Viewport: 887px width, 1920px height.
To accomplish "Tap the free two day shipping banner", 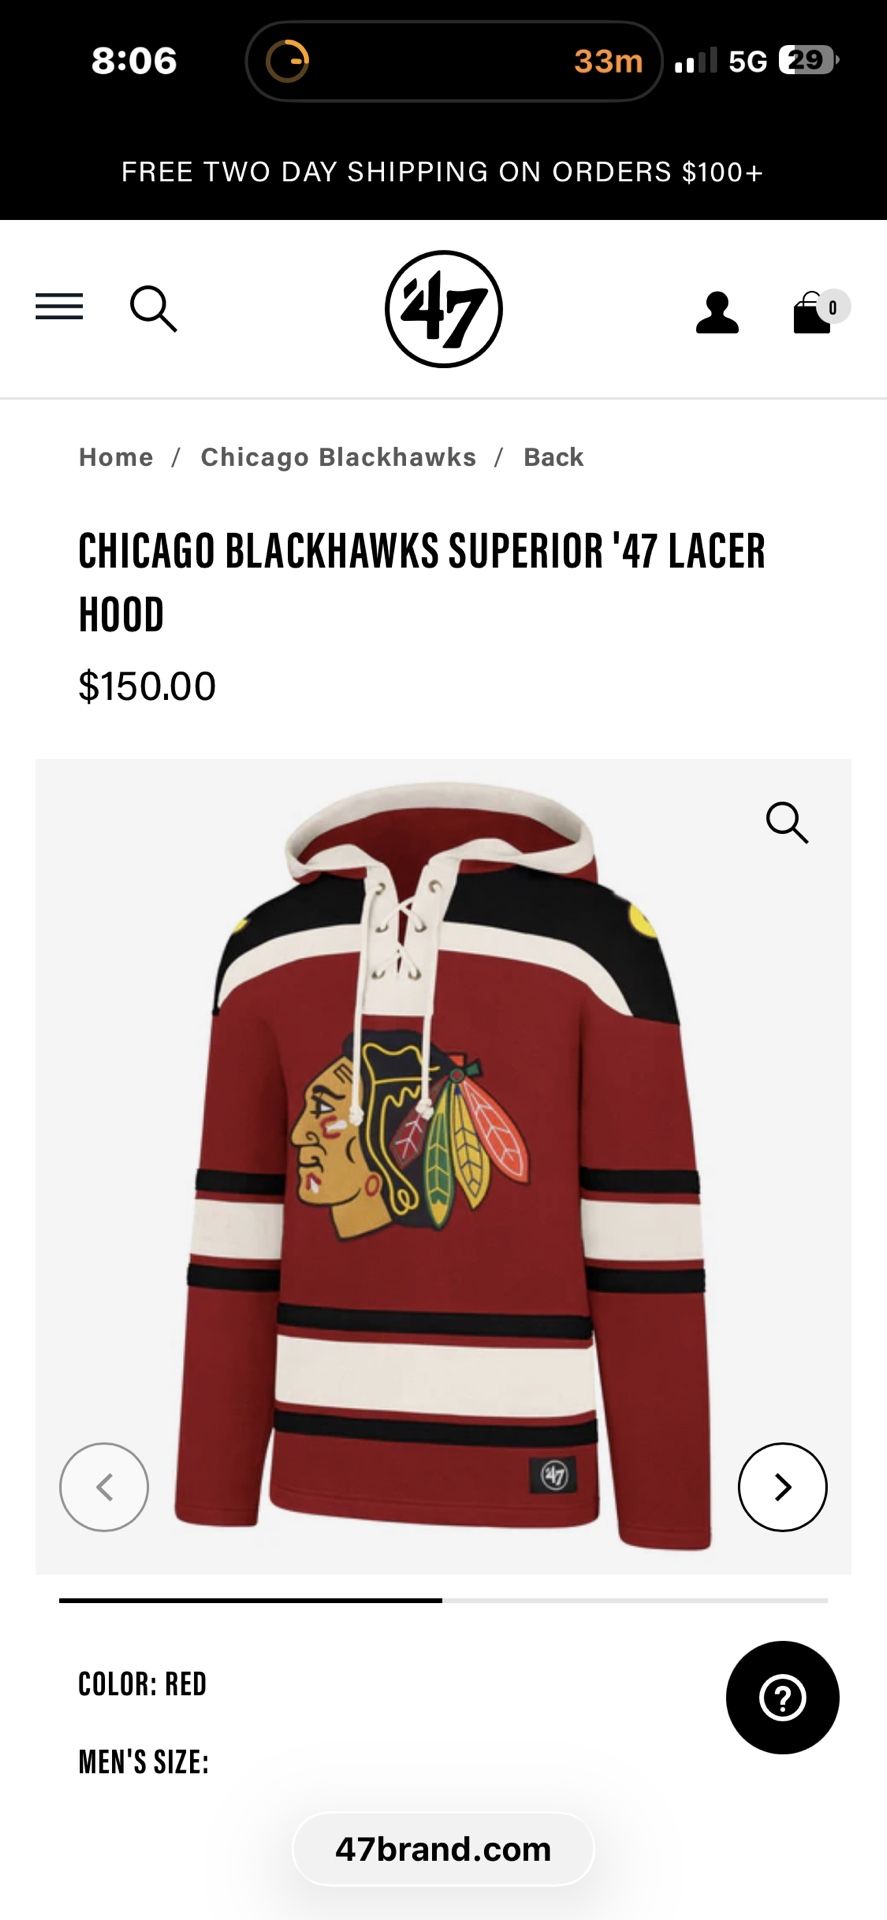I will [x=443, y=172].
